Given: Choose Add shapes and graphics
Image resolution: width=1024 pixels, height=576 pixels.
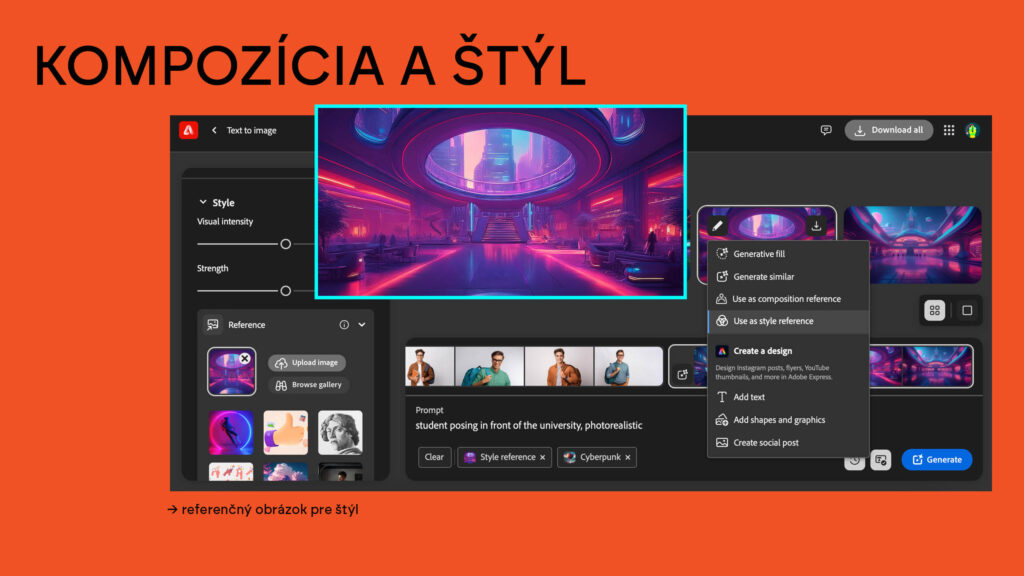Looking at the screenshot, I should click(789, 419).
